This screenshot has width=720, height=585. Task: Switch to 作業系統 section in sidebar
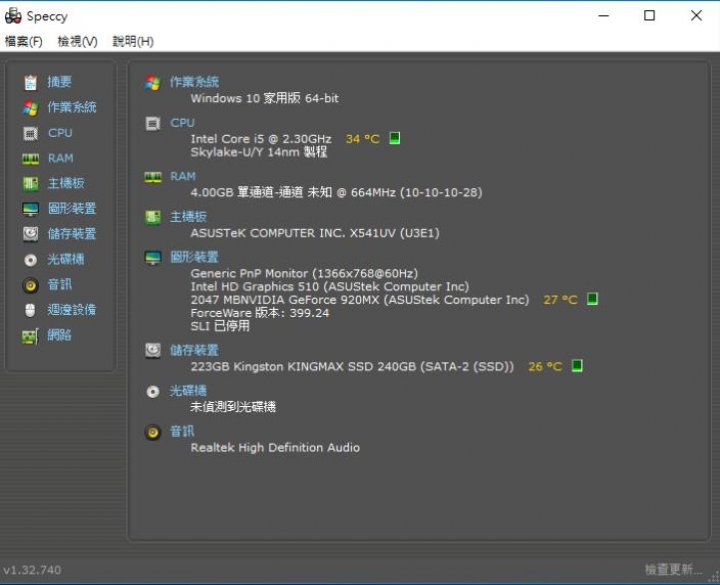(72, 107)
